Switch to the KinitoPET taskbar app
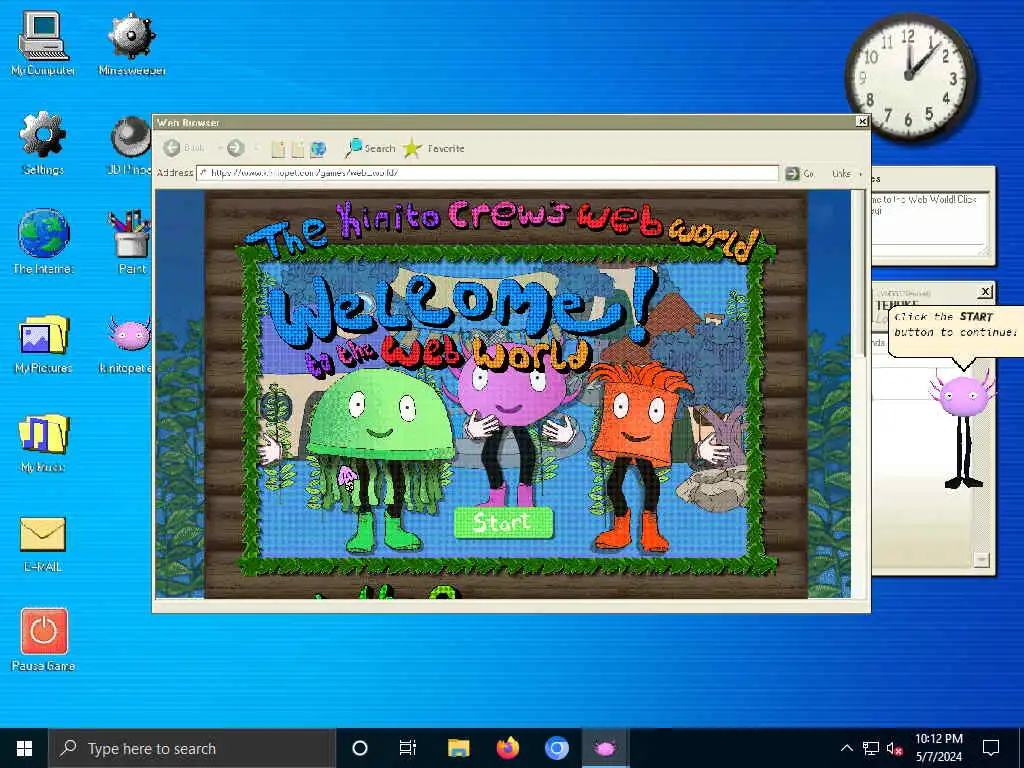 pos(605,748)
